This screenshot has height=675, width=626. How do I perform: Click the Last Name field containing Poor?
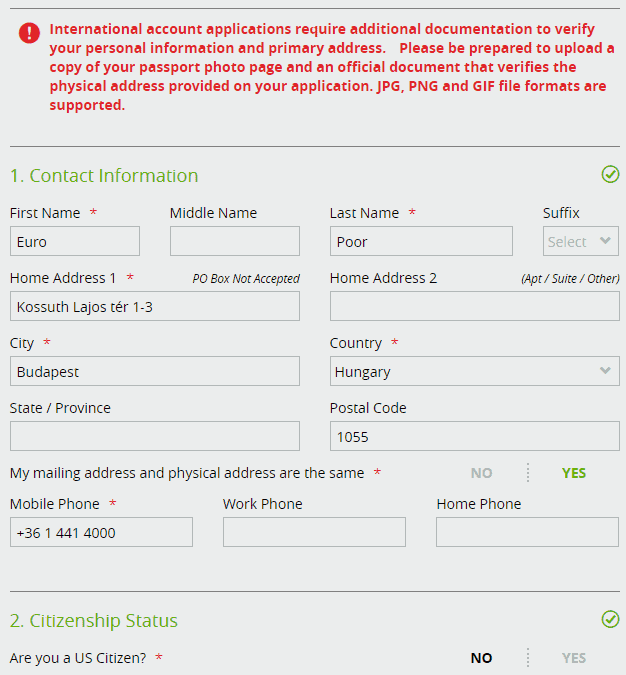click(x=421, y=241)
